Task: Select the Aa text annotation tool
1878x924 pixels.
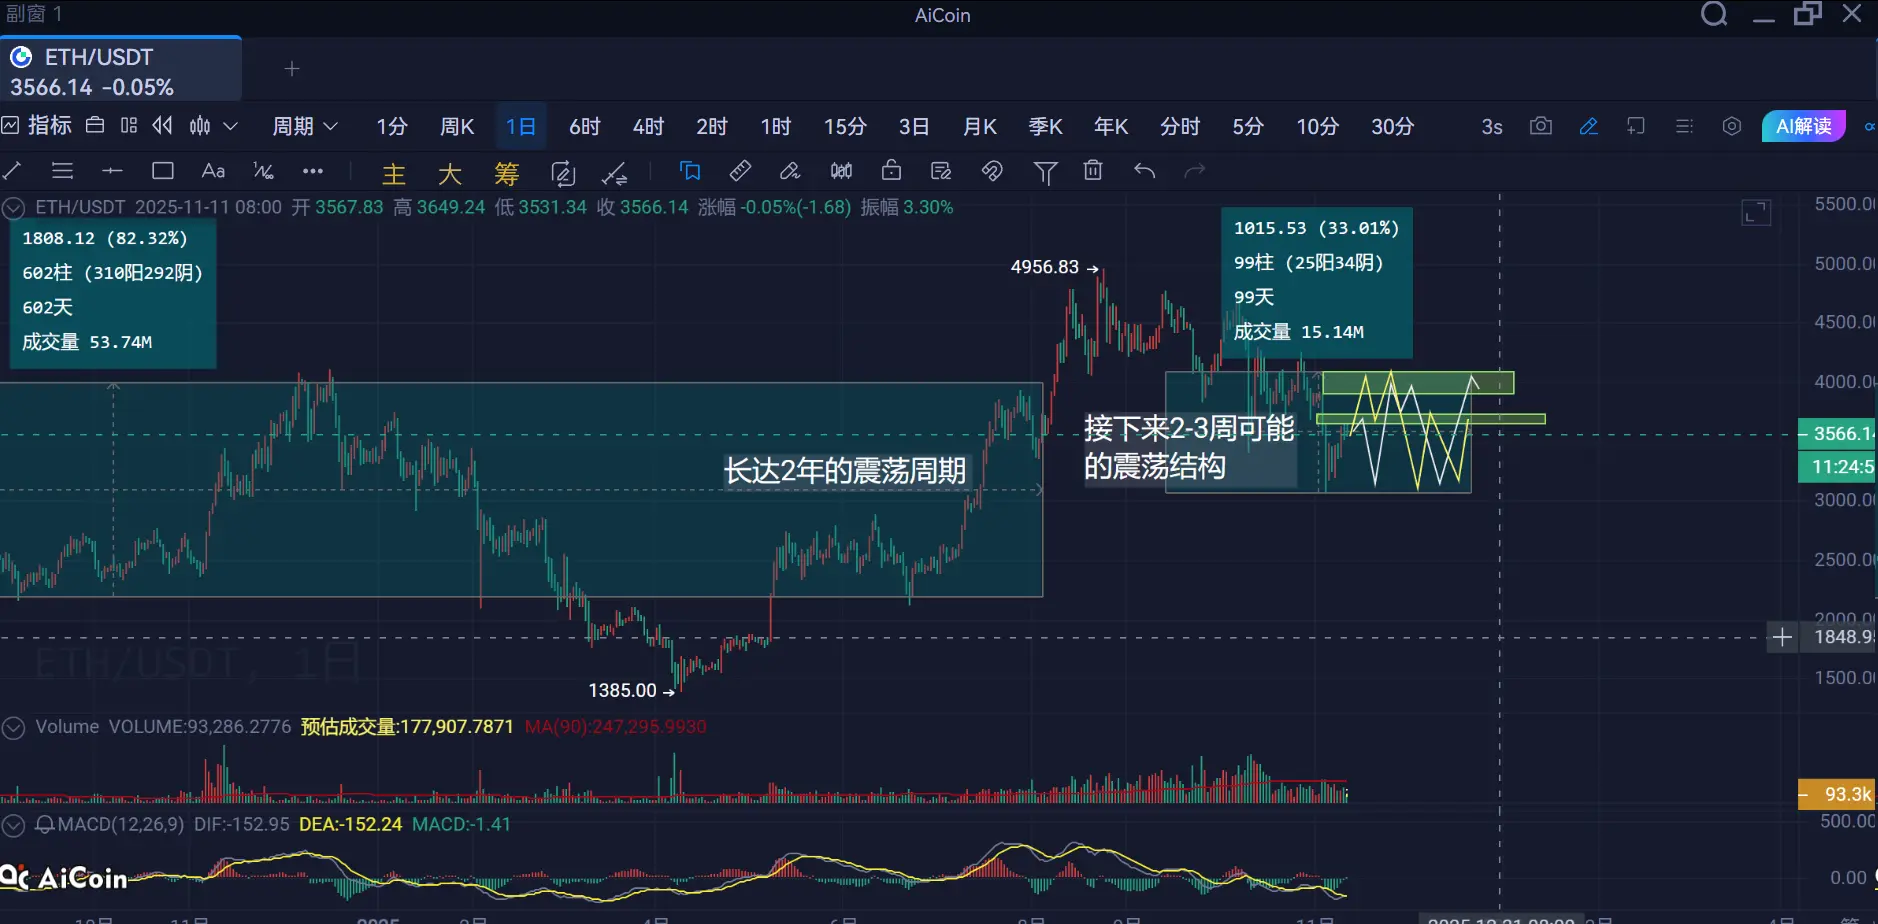Action: point(213,171)
